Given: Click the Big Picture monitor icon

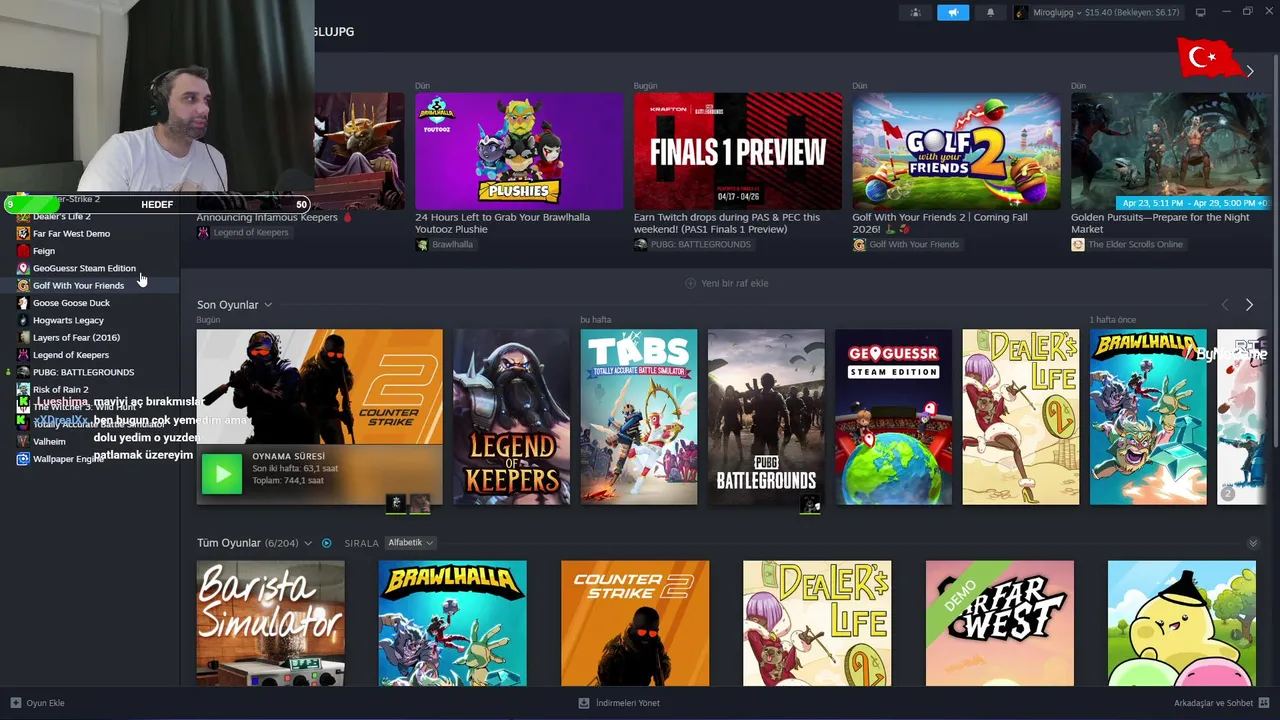Looking at the screenshot, I should (x=1201, y=12).
